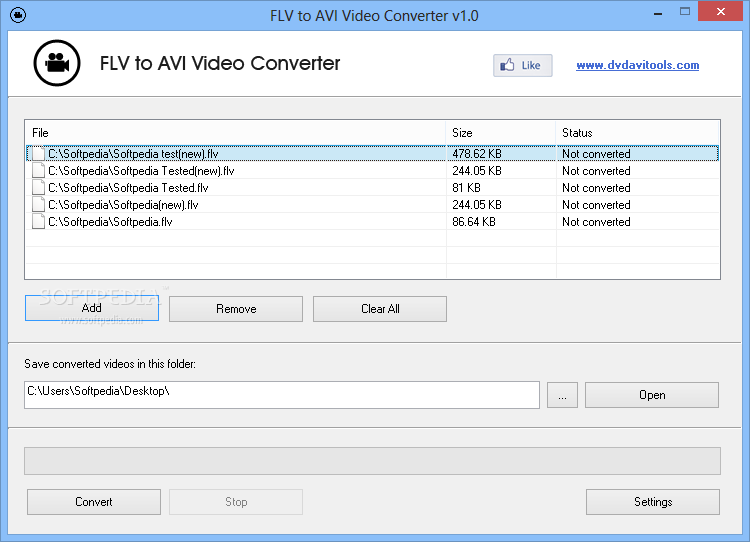Screen dimensions: 750x542
Task: Click file icon of Softpedia Tested.flv
Action: coord(38,188)
